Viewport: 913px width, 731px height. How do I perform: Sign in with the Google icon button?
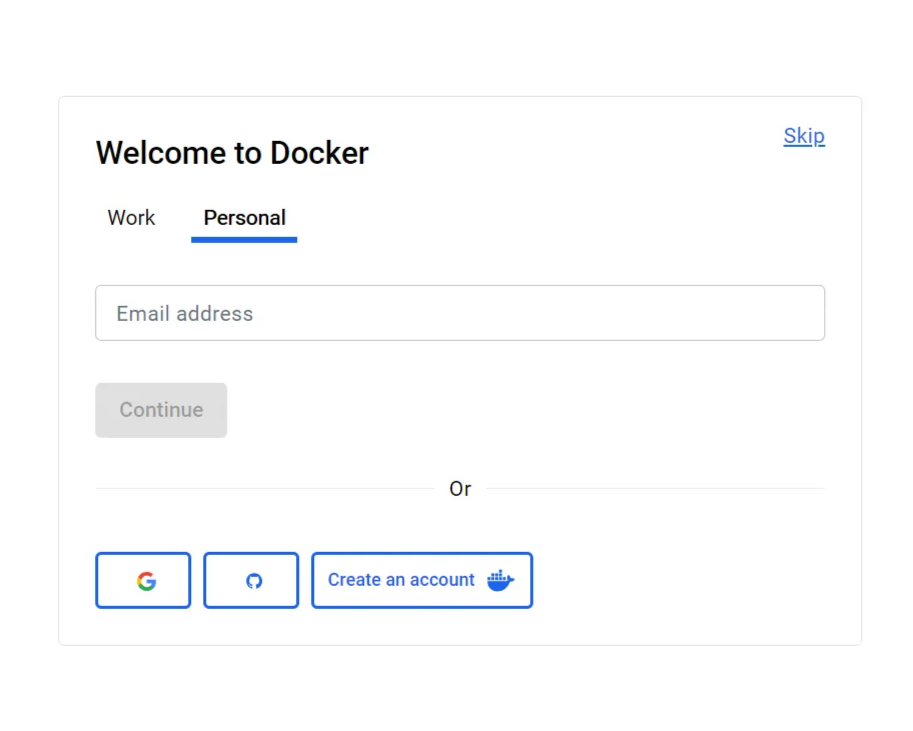(143, 580)
